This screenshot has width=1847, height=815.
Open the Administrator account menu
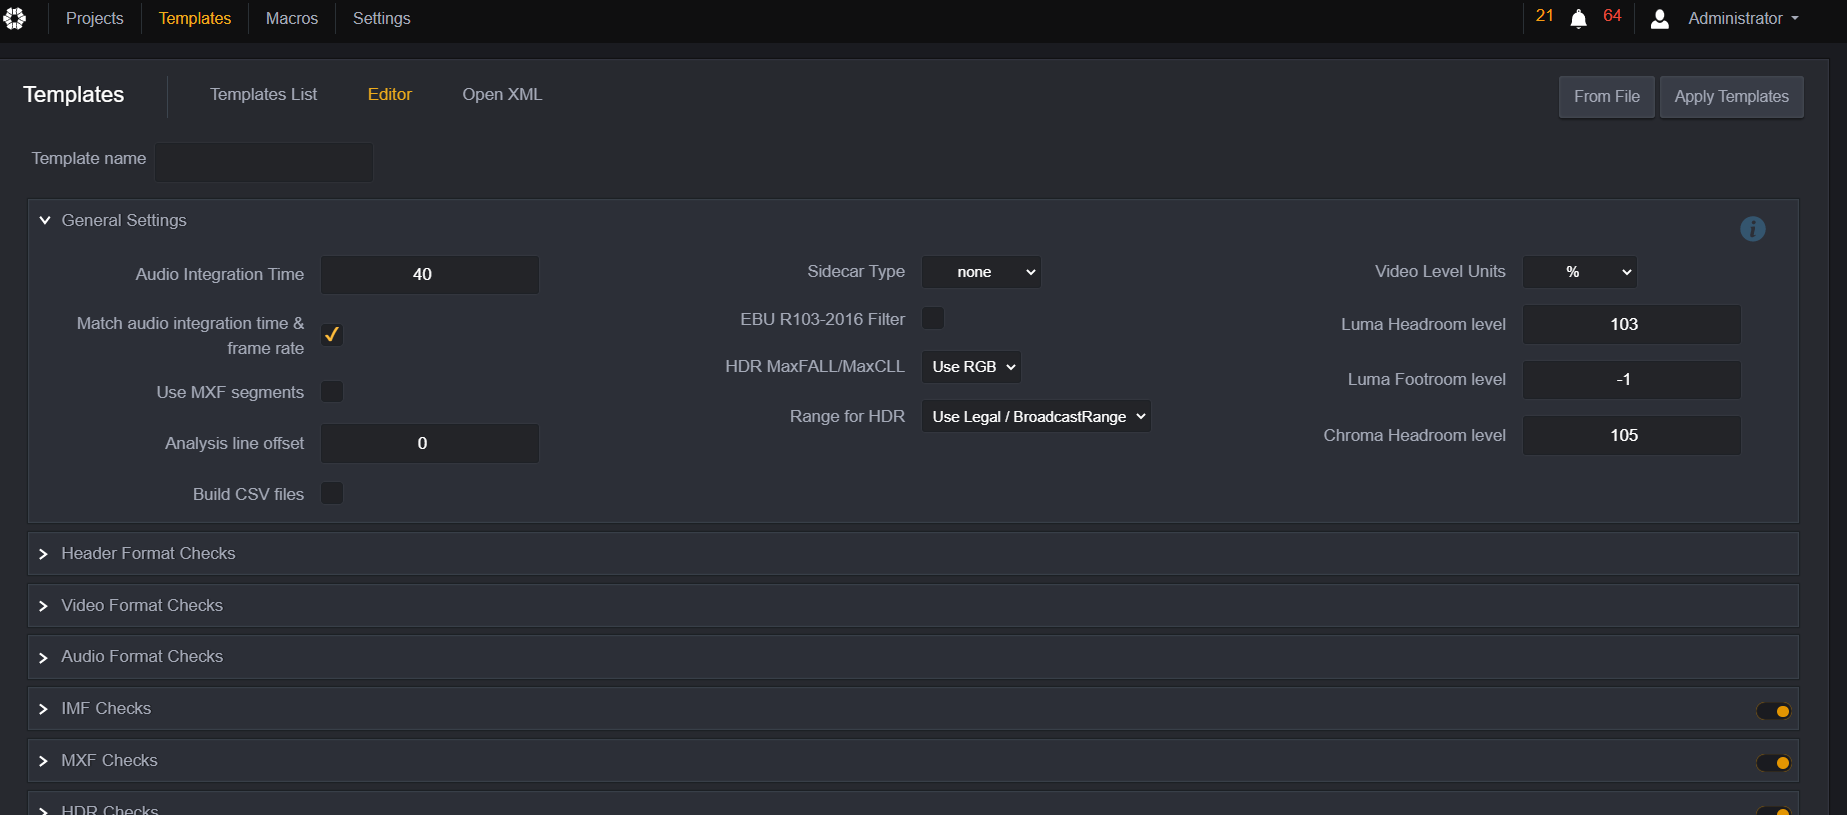pyautogui.click(x=1743, y=19)
